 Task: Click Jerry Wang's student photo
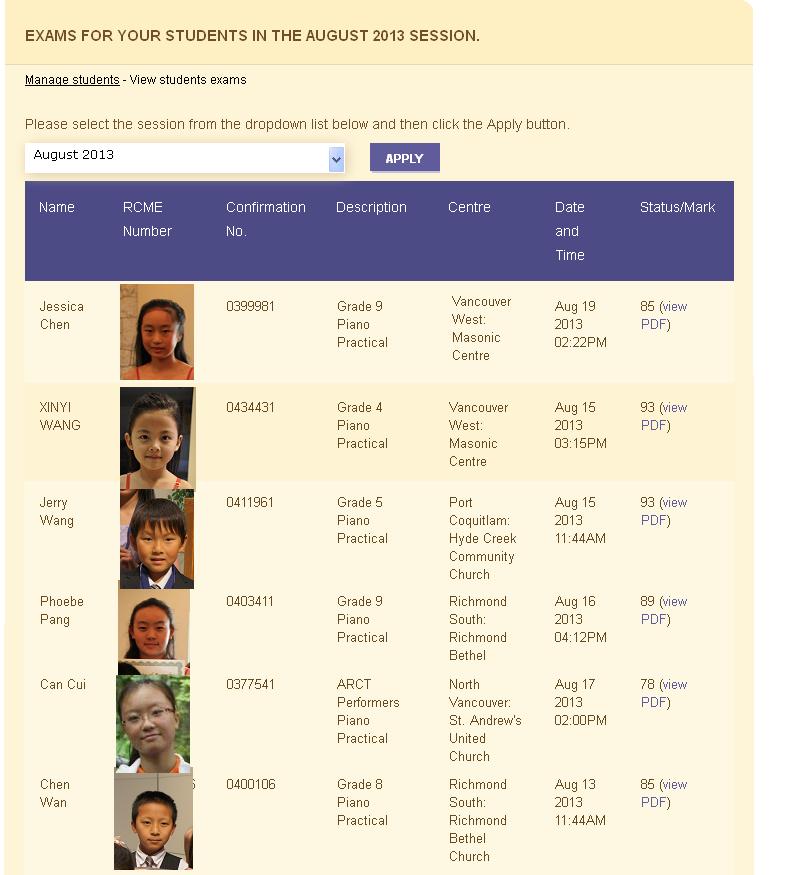(157, 538)
